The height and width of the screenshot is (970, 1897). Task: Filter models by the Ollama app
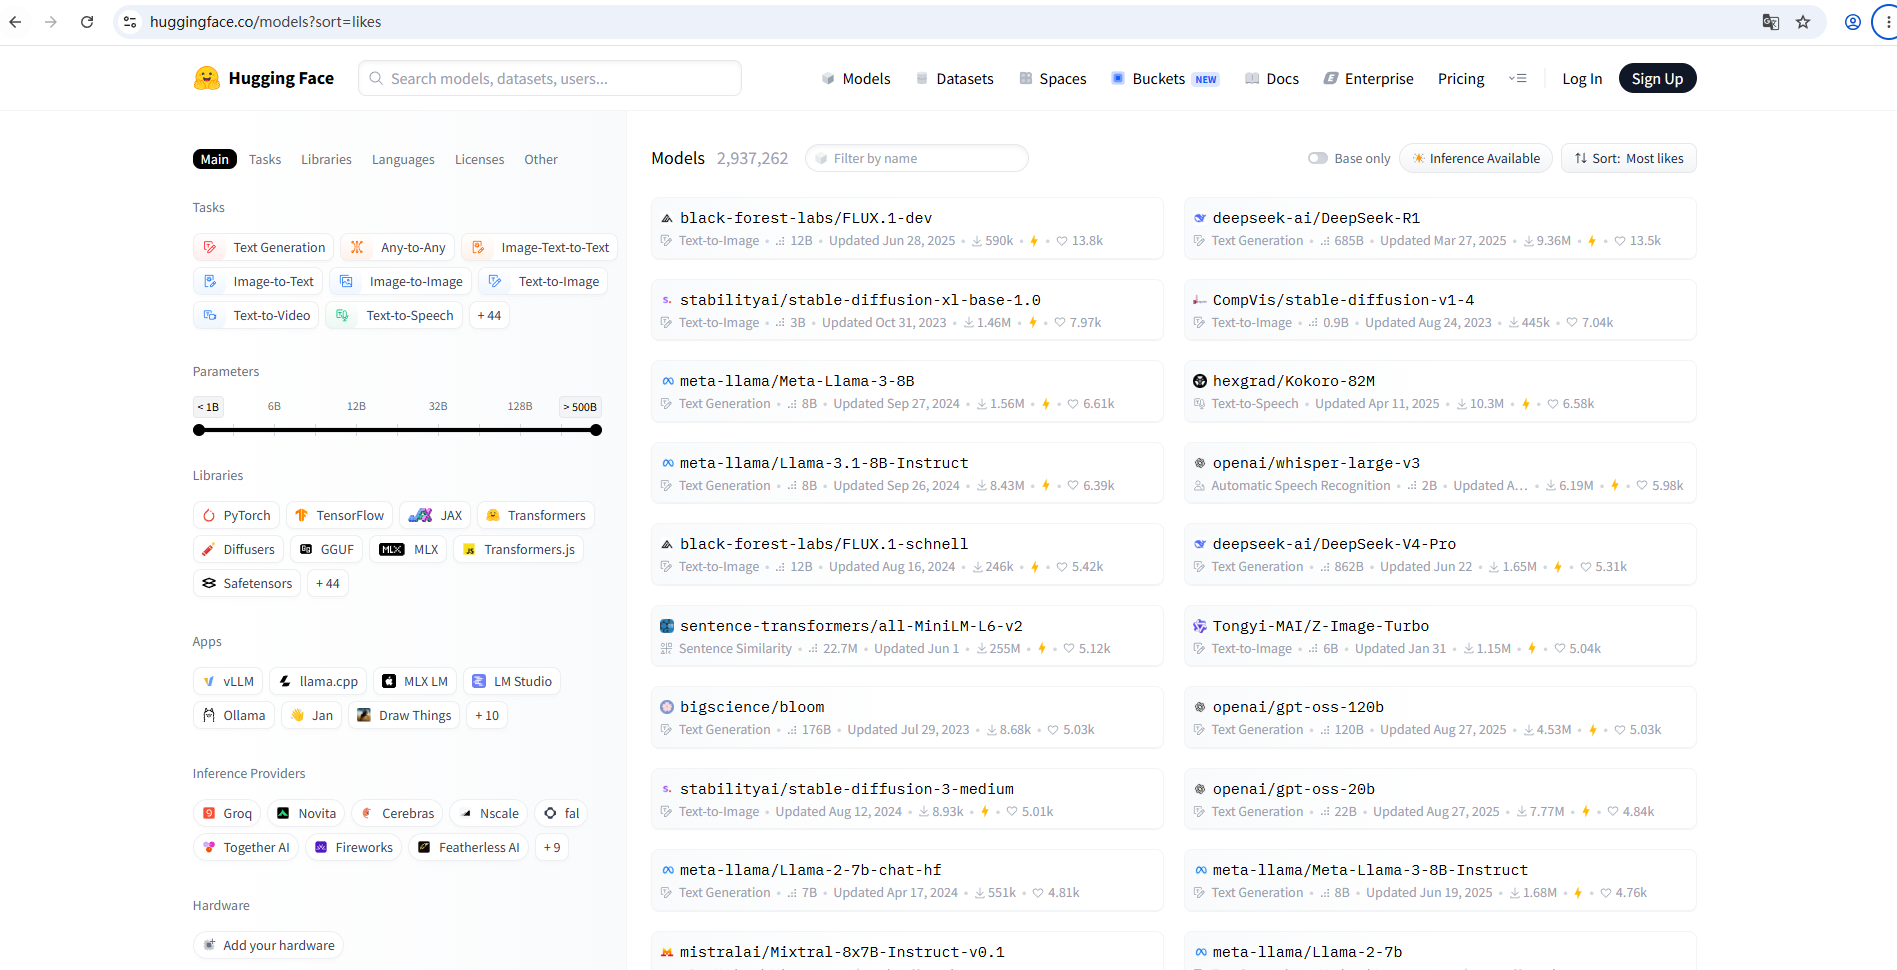coord(234,715)
